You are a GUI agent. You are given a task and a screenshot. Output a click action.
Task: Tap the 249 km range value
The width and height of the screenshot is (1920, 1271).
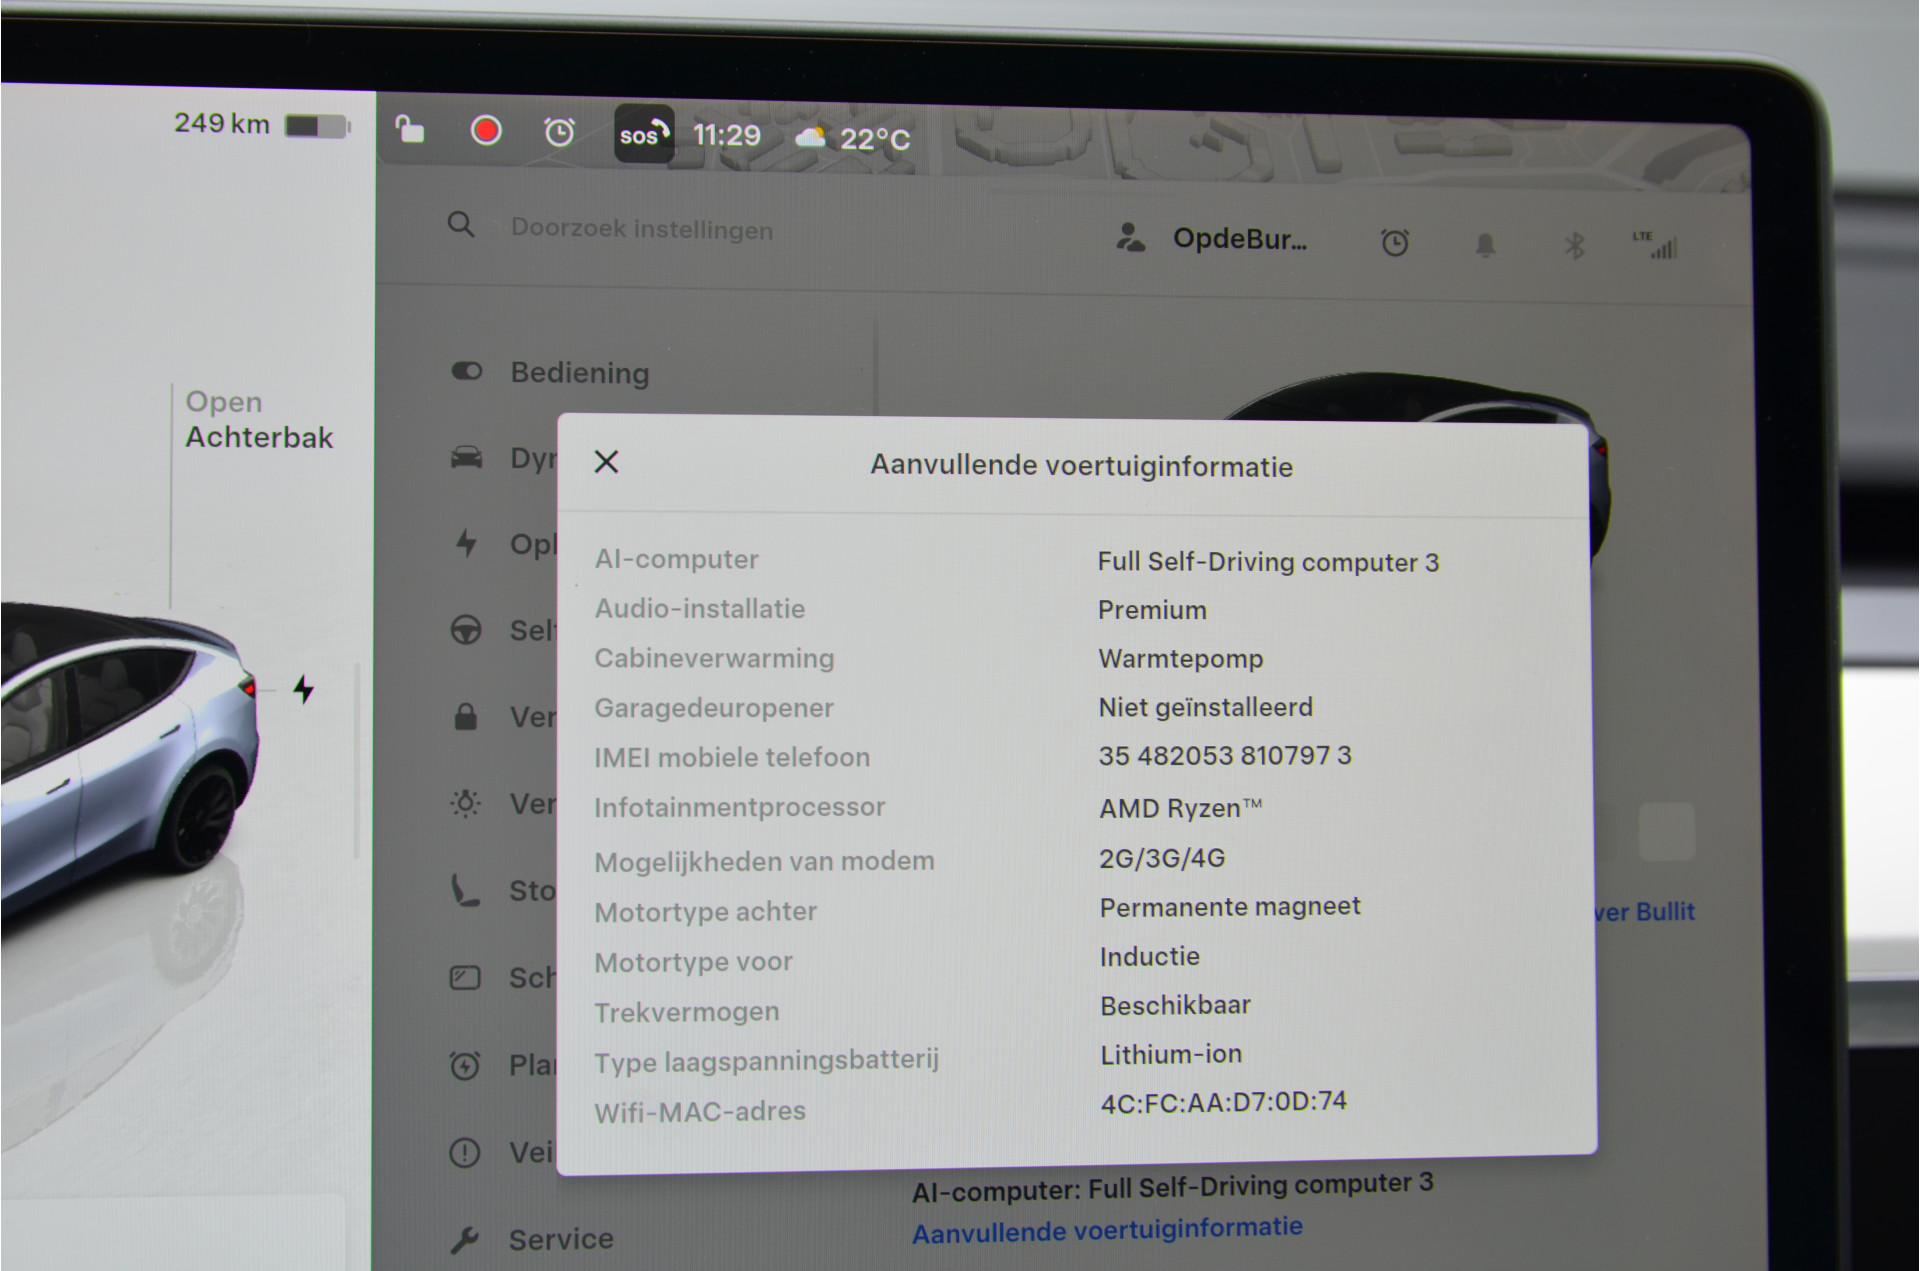point(222,123)
